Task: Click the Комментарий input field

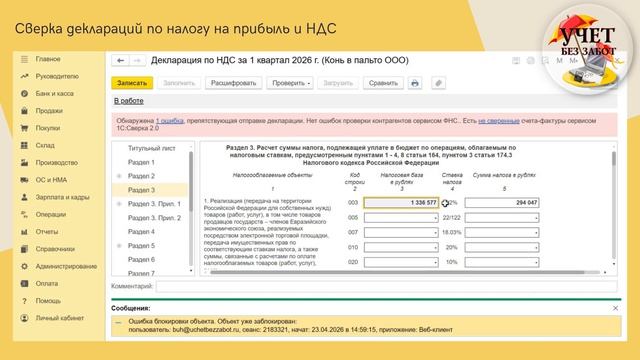Action: pos(386,287)
